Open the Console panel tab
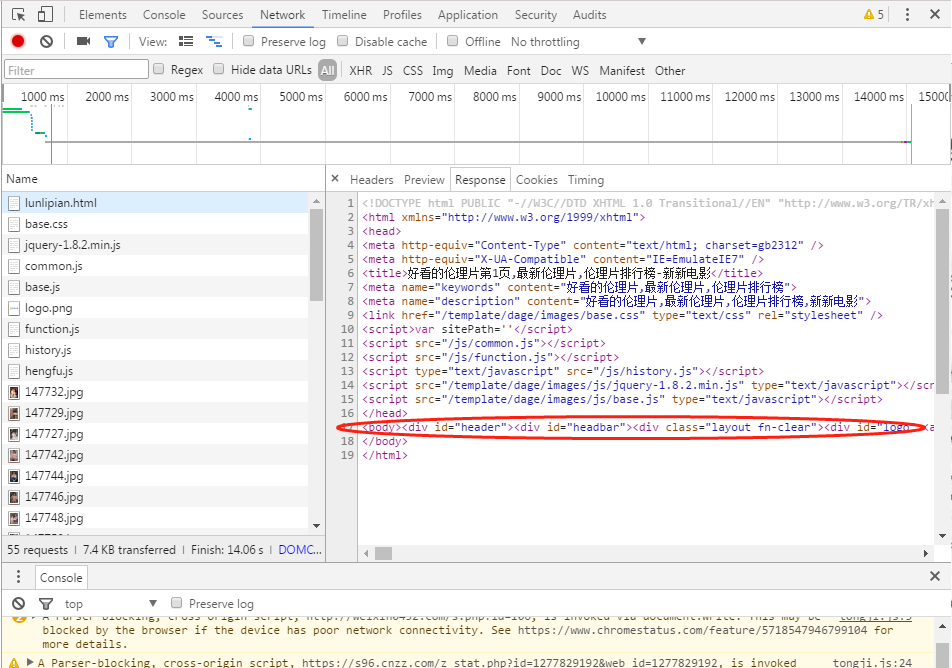952x668 pixels. pos(164,15)
